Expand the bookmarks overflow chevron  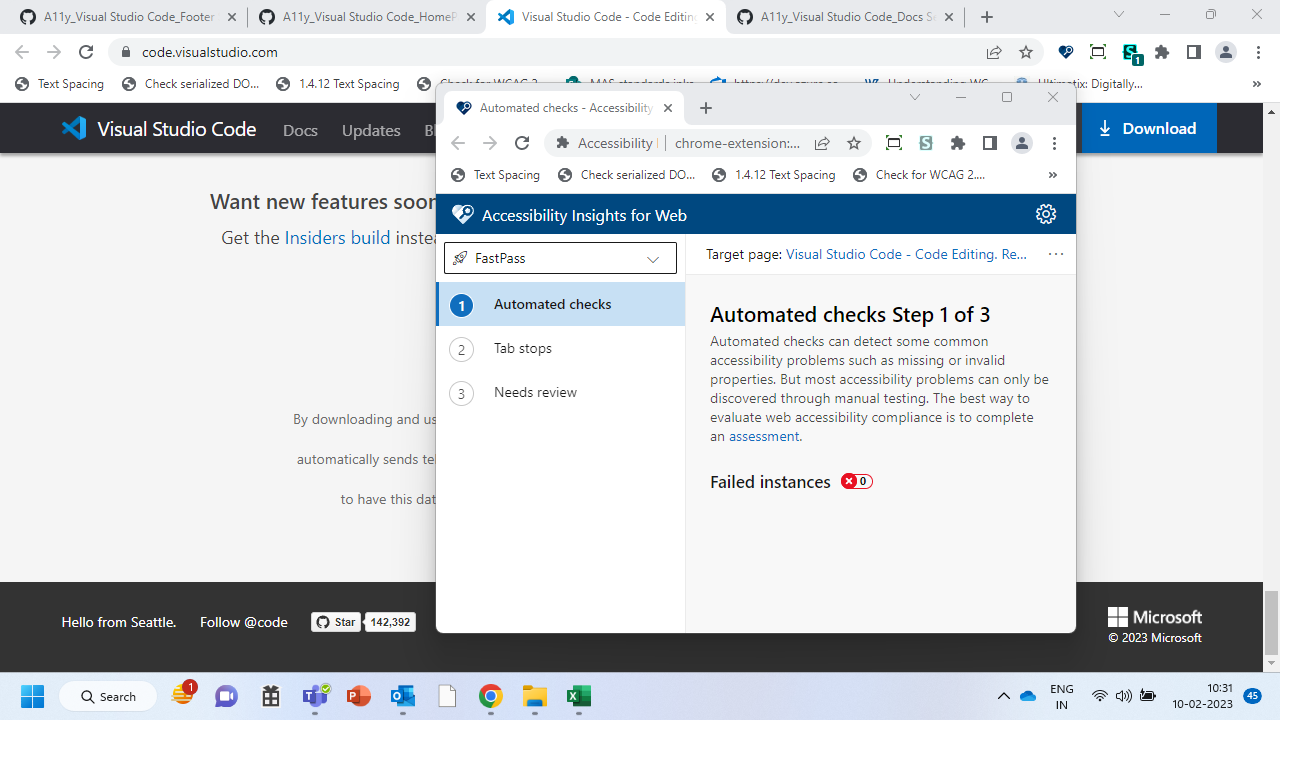(1052, 174)
